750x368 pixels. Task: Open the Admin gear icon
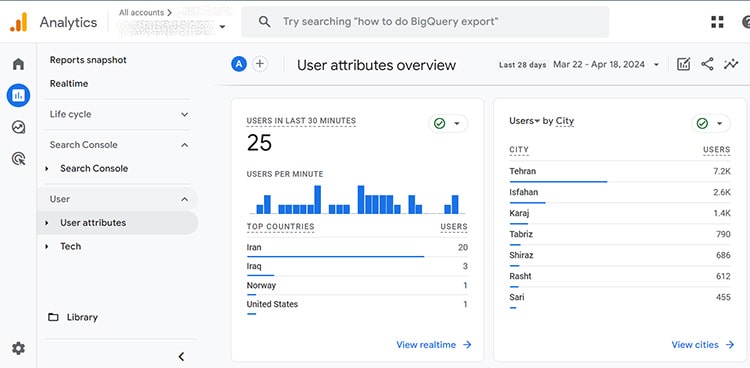point(18,348)
